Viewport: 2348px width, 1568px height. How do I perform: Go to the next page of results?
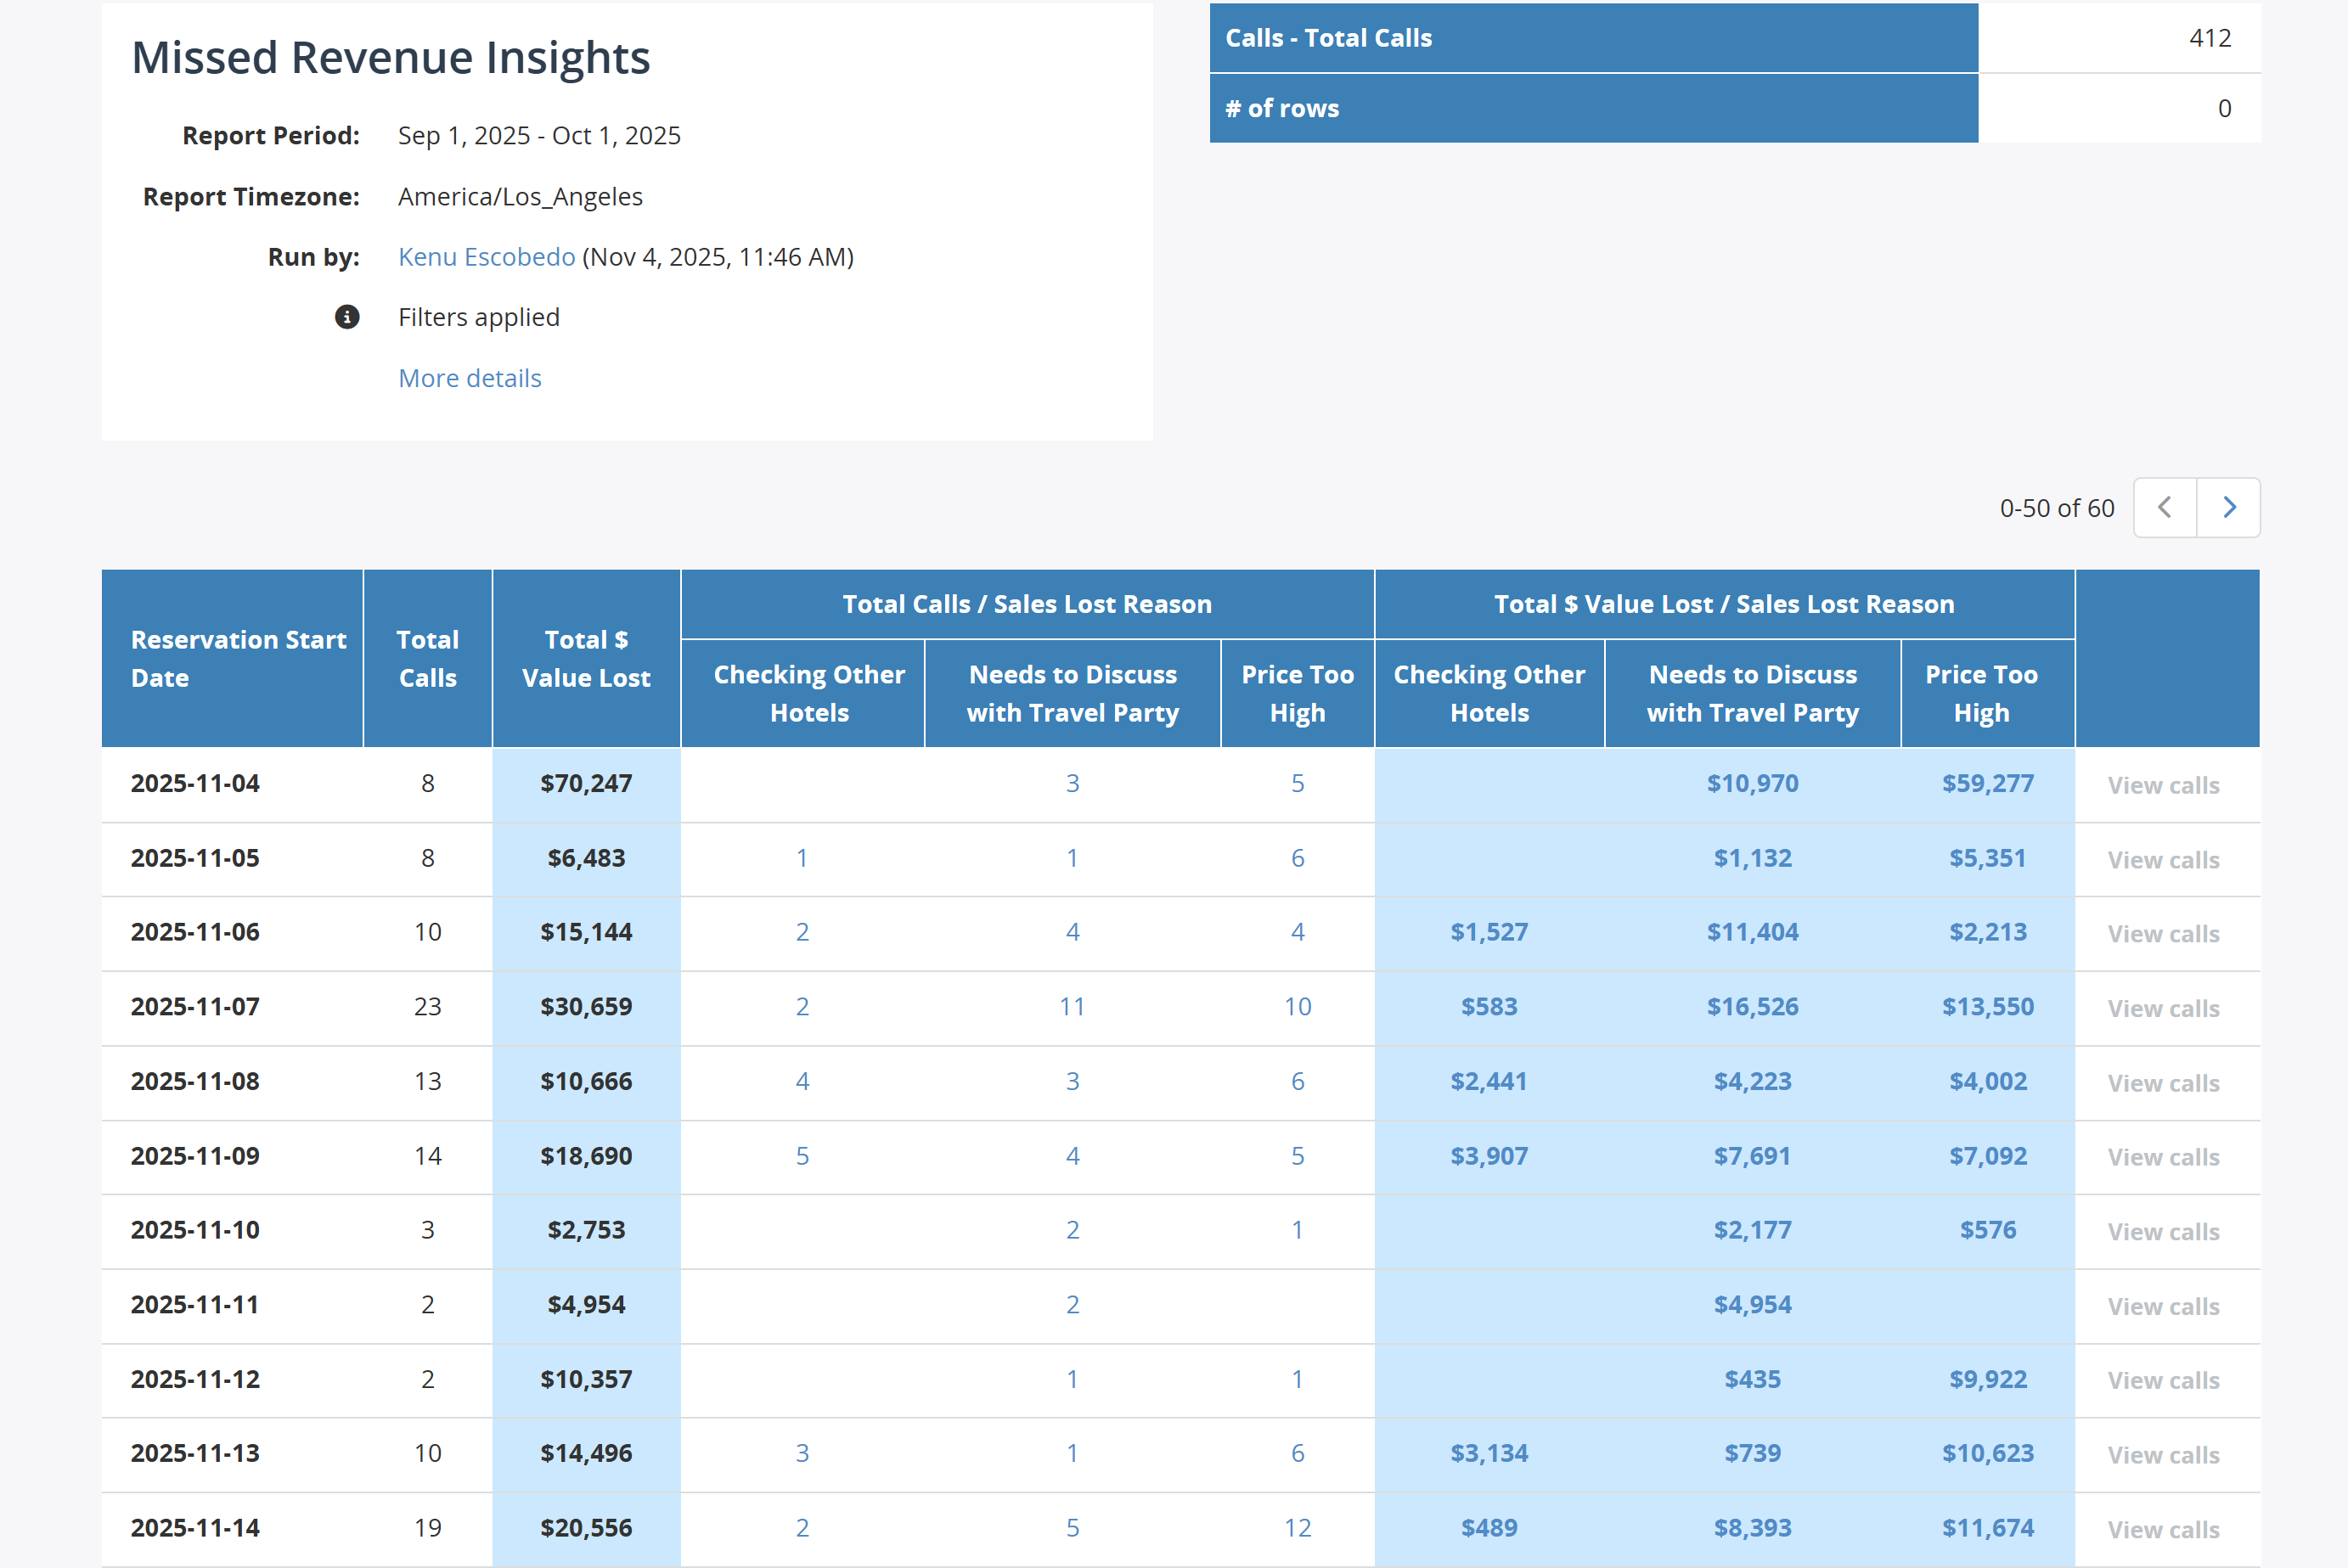coord(2228,508)
